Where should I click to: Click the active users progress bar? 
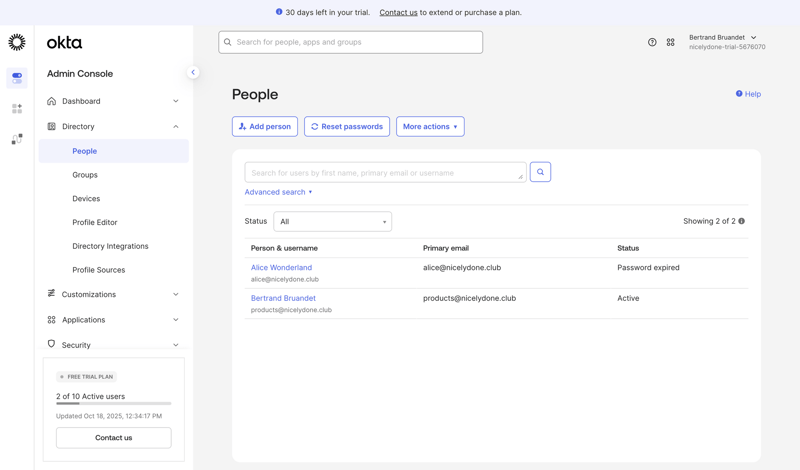point(114,404)
